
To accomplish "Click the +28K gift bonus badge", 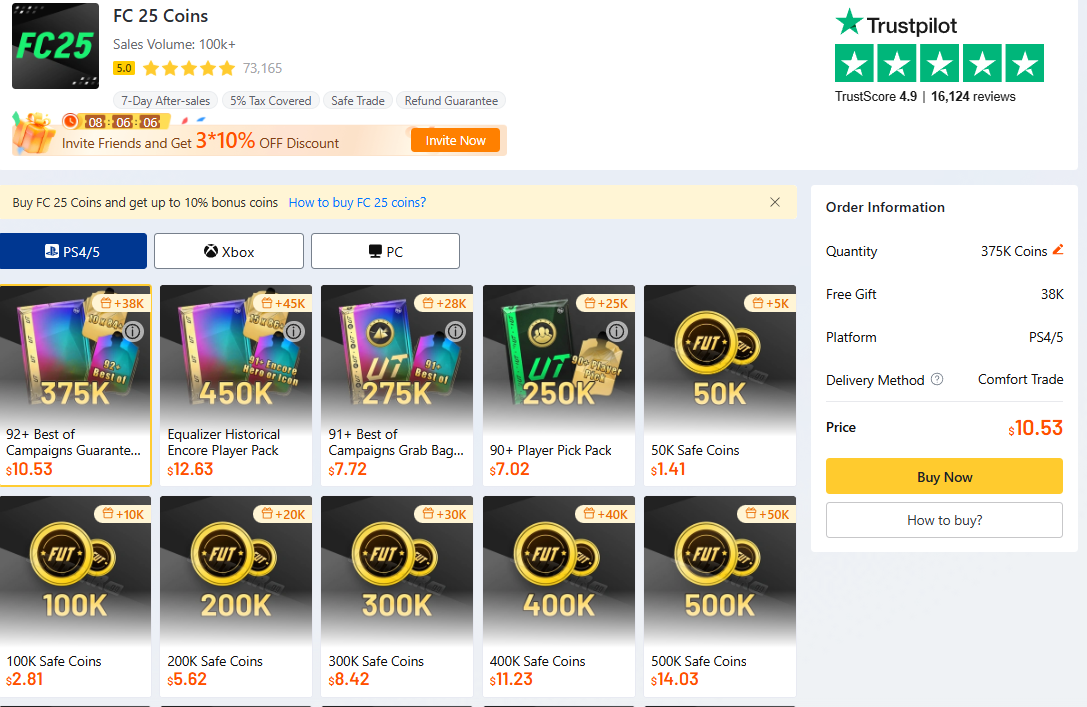I will click(x=444, y=303).
